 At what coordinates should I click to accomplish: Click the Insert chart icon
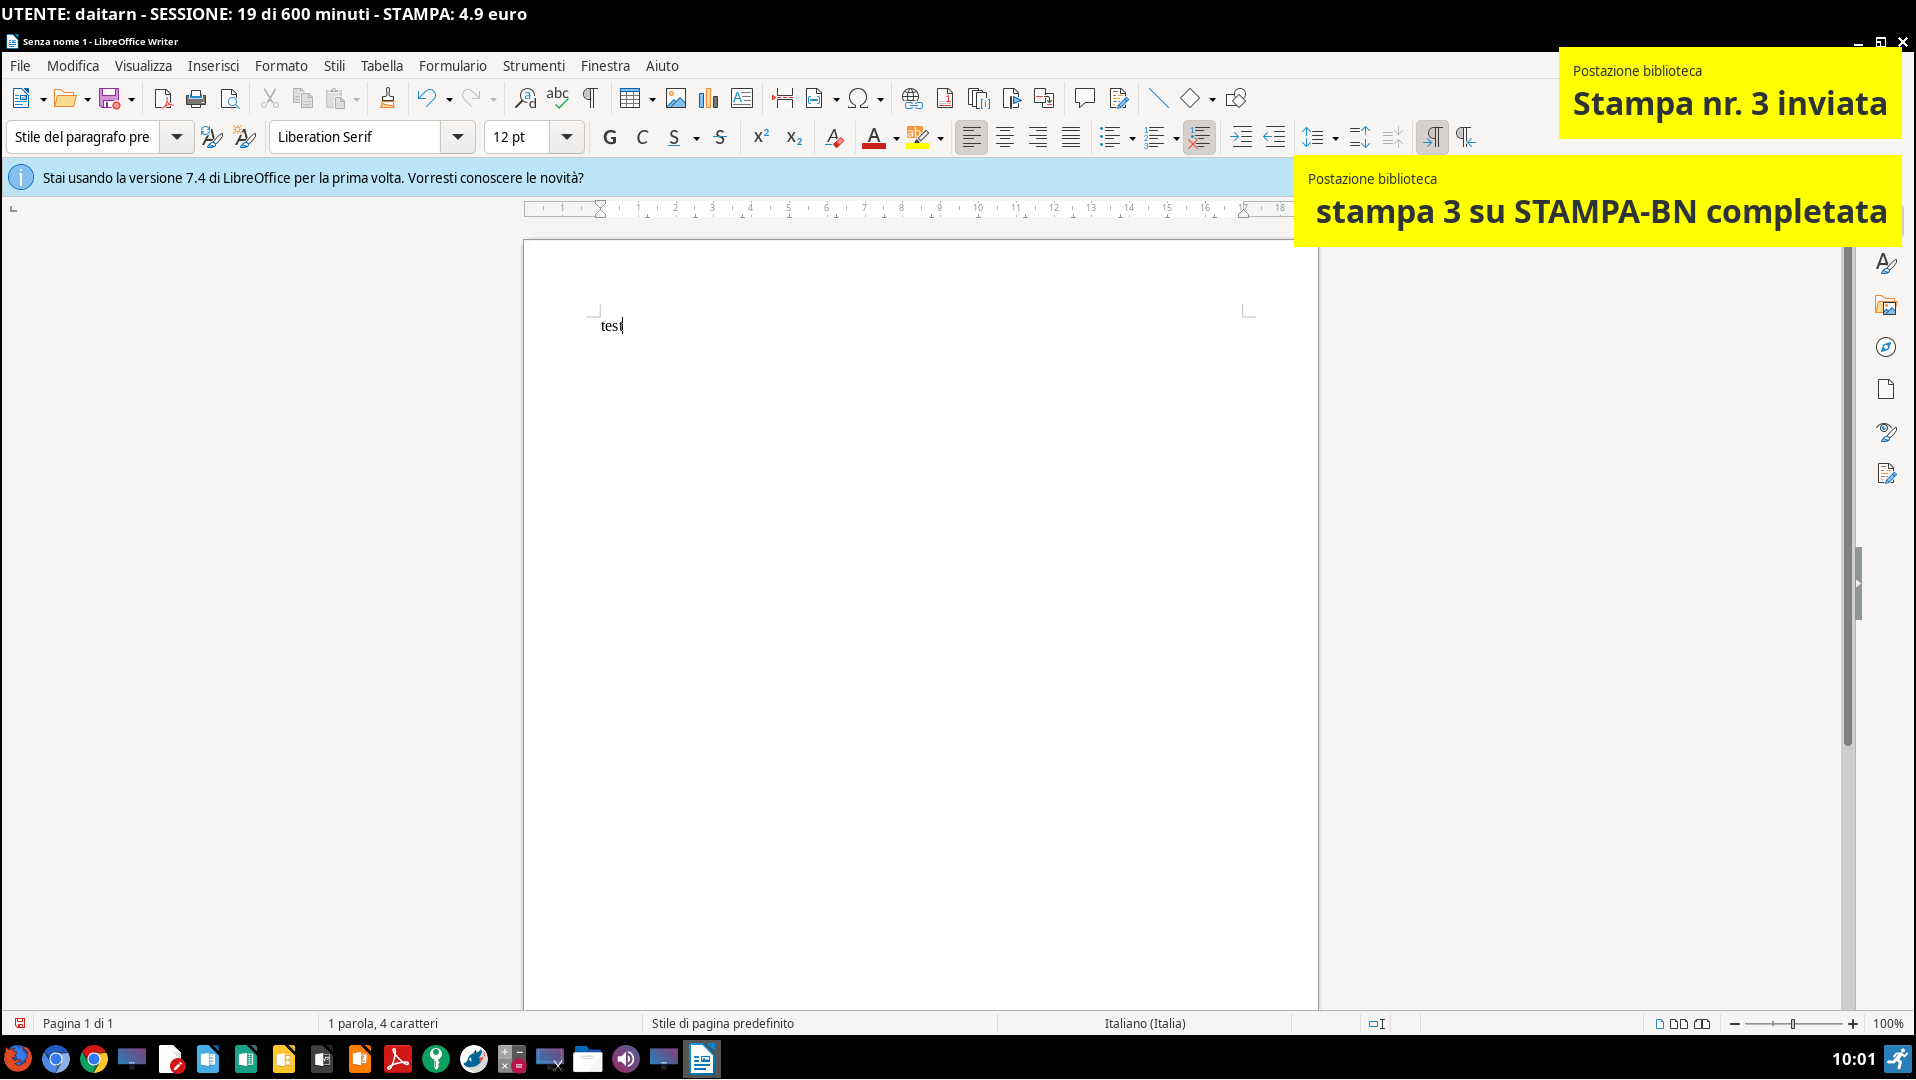[x=708, y=98]
